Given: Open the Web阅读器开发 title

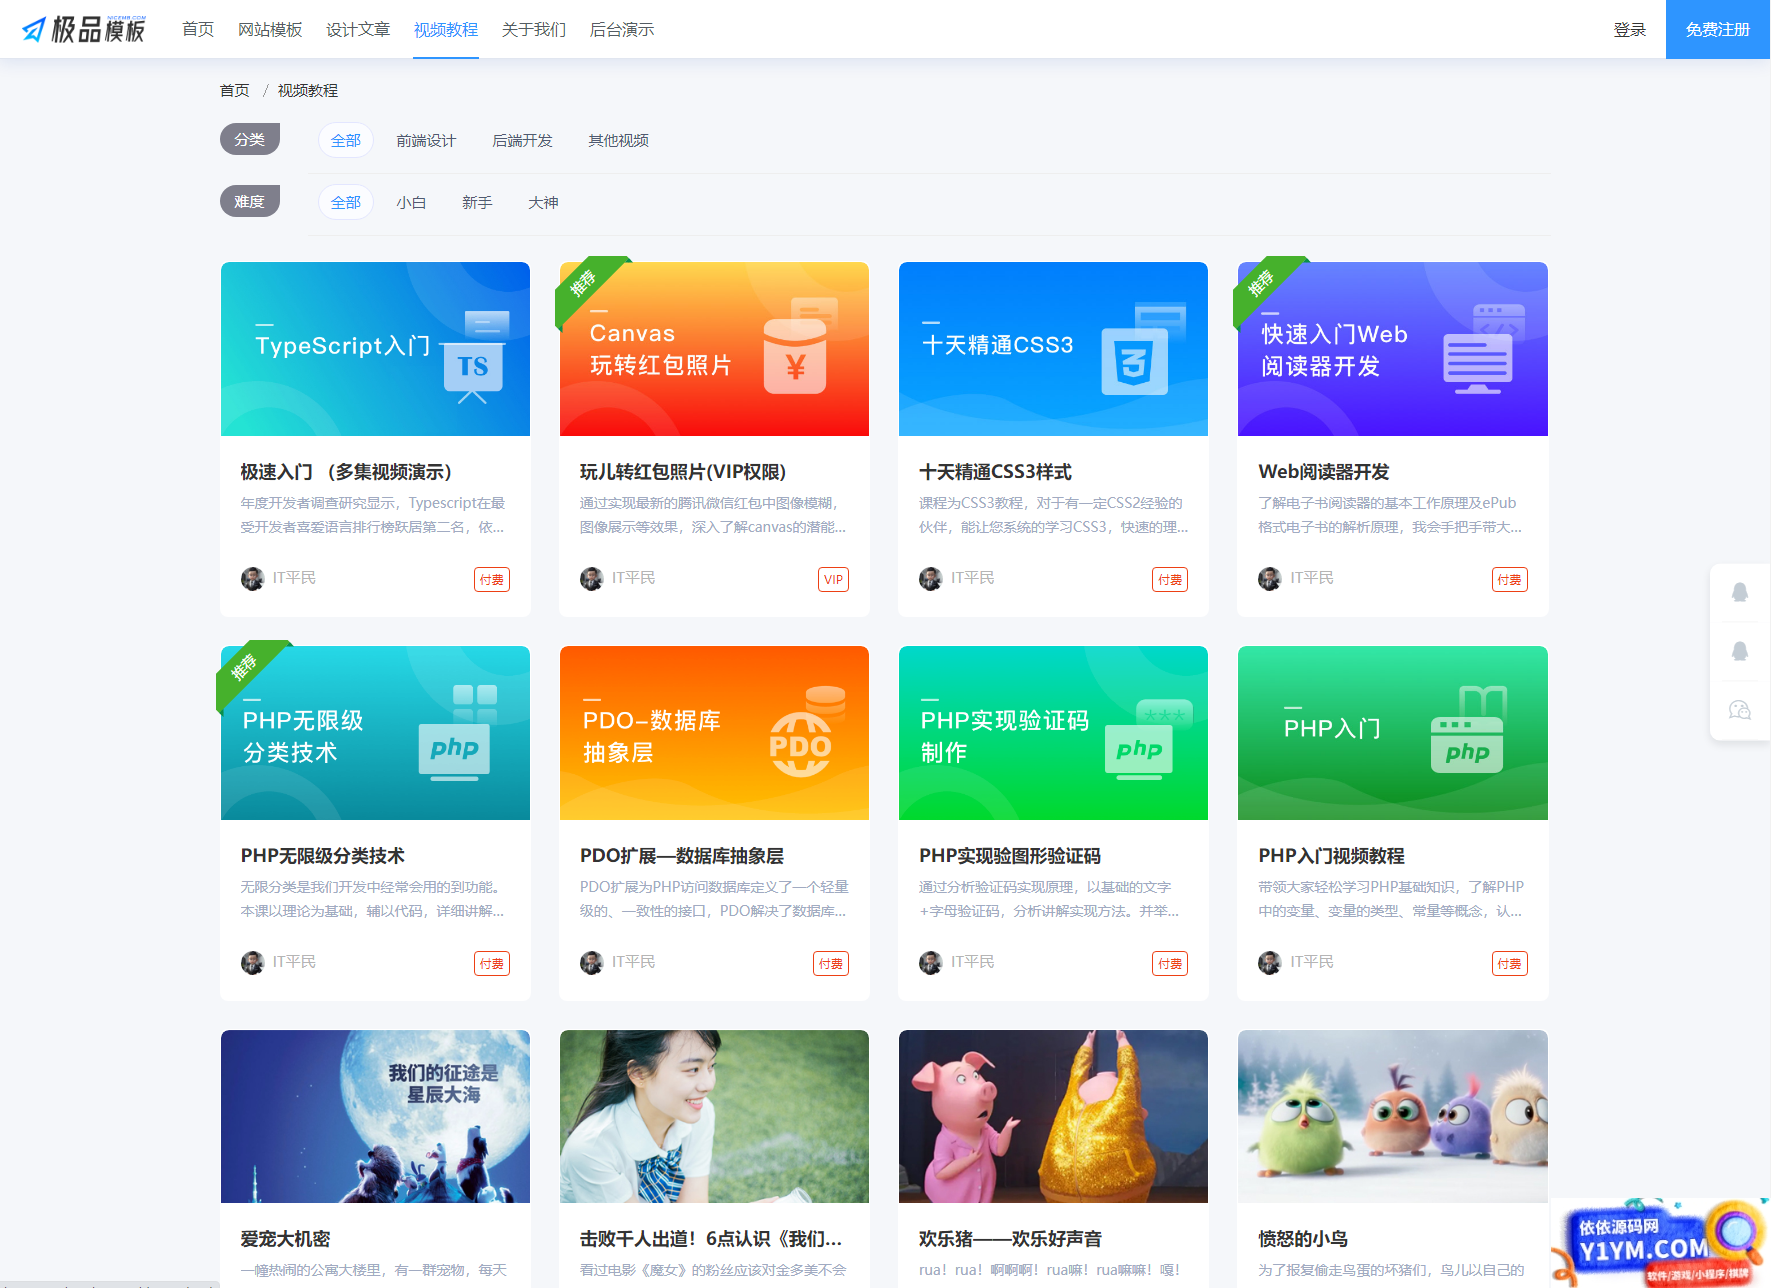Looking at the screenshot, I should click(1324, 472).
